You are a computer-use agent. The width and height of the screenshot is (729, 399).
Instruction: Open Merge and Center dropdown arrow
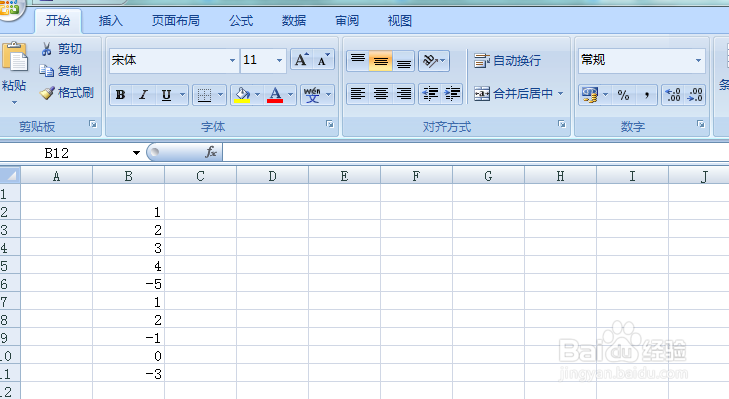pos(561,94)
